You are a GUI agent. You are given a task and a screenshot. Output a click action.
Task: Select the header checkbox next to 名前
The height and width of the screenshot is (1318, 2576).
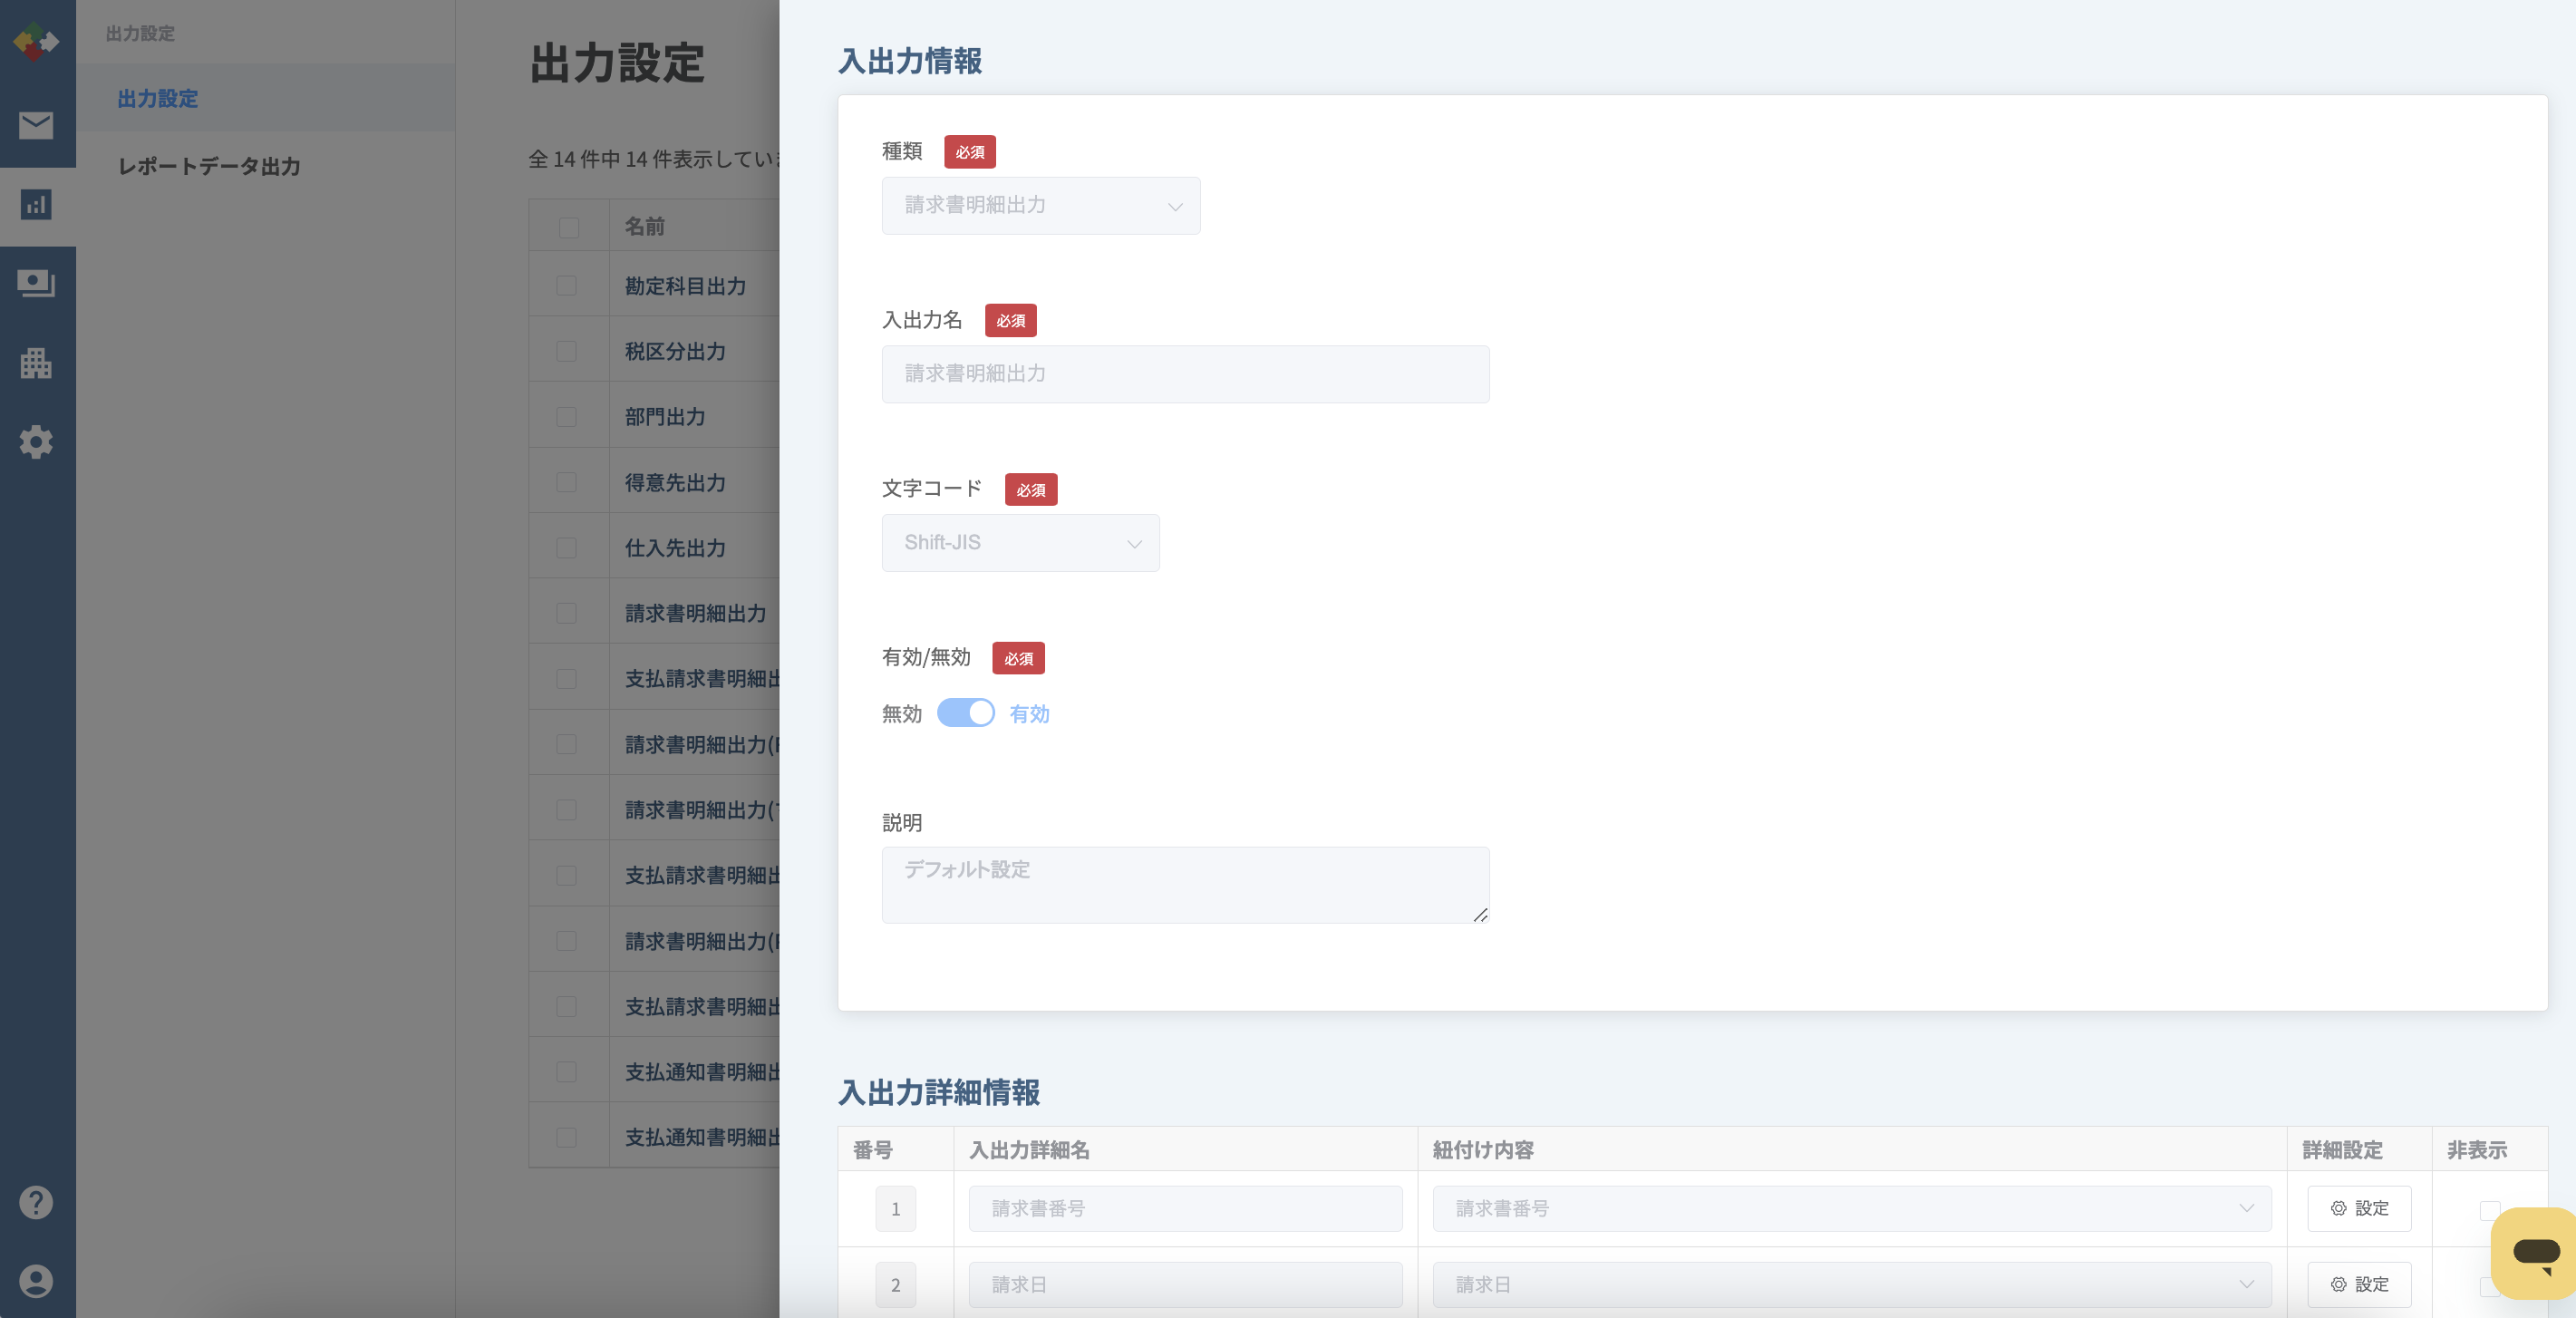[x=568, y=227]
